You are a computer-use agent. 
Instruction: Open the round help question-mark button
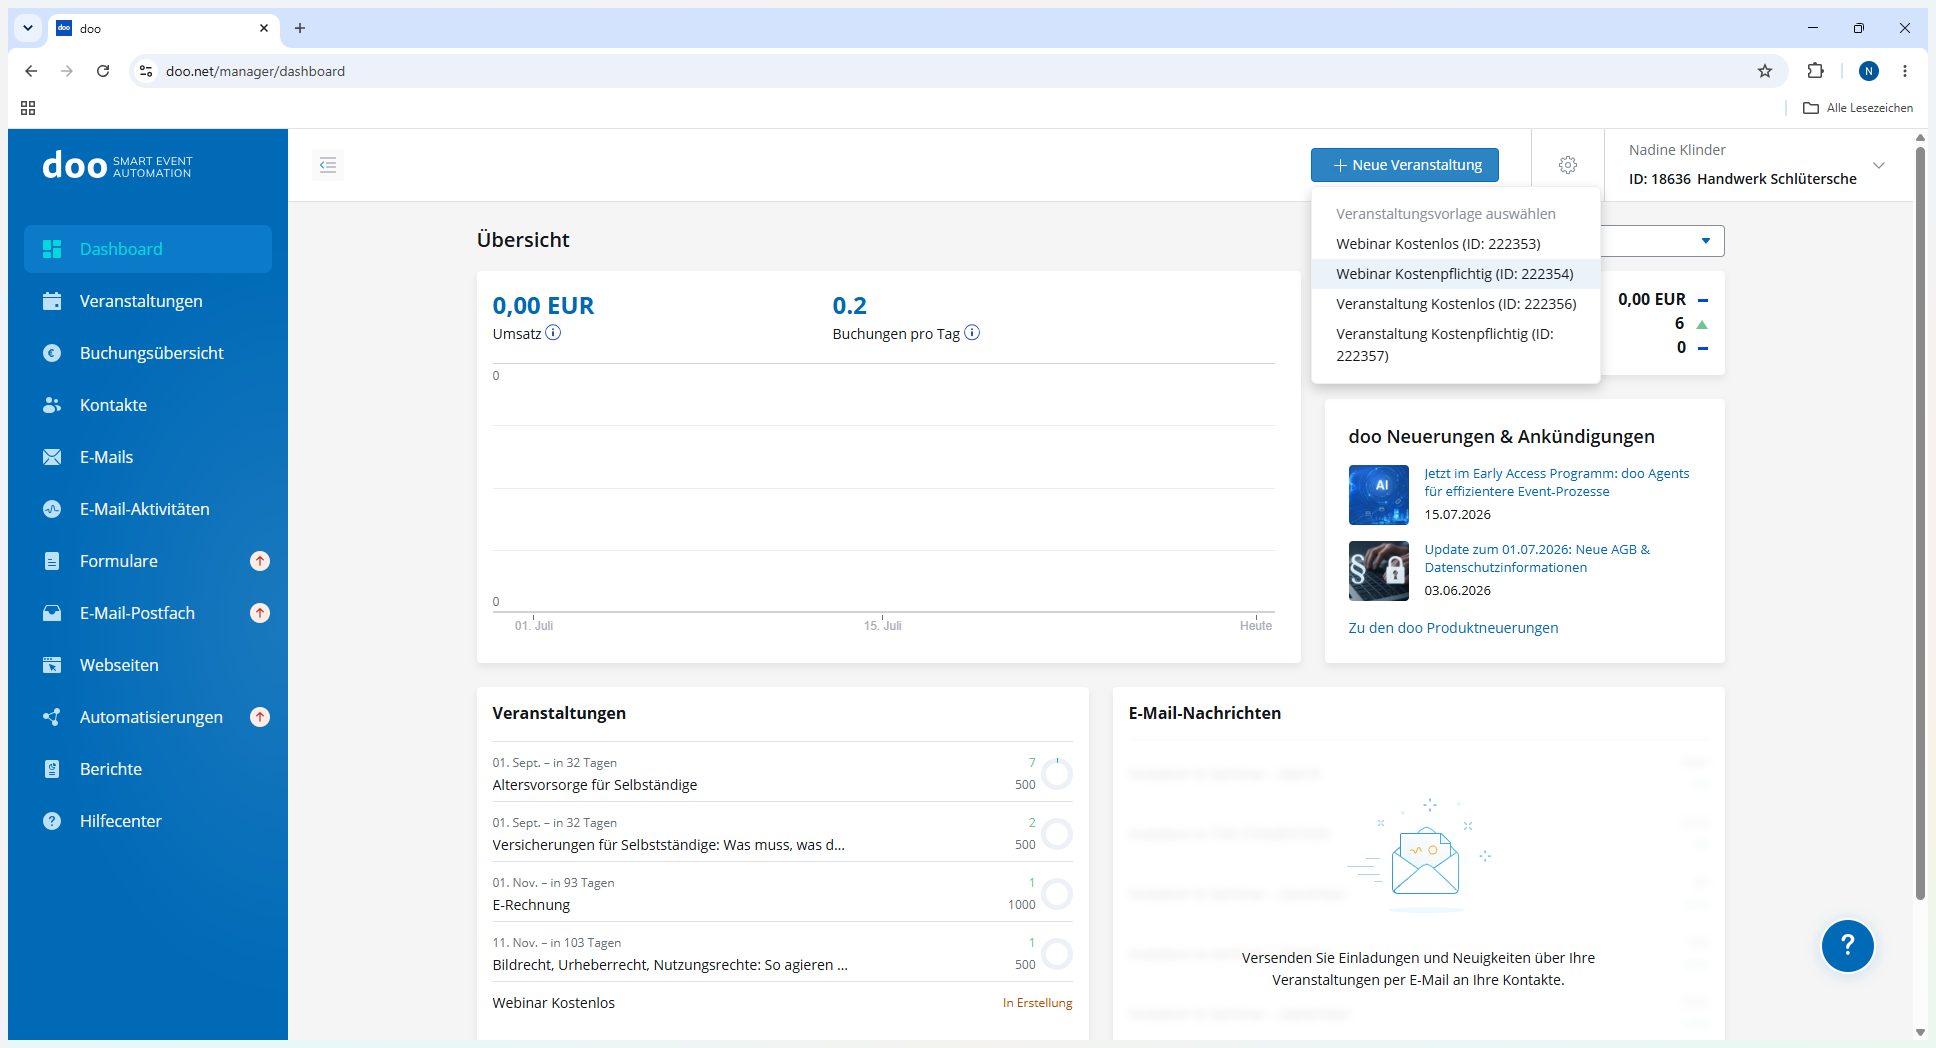point(1847,945)
